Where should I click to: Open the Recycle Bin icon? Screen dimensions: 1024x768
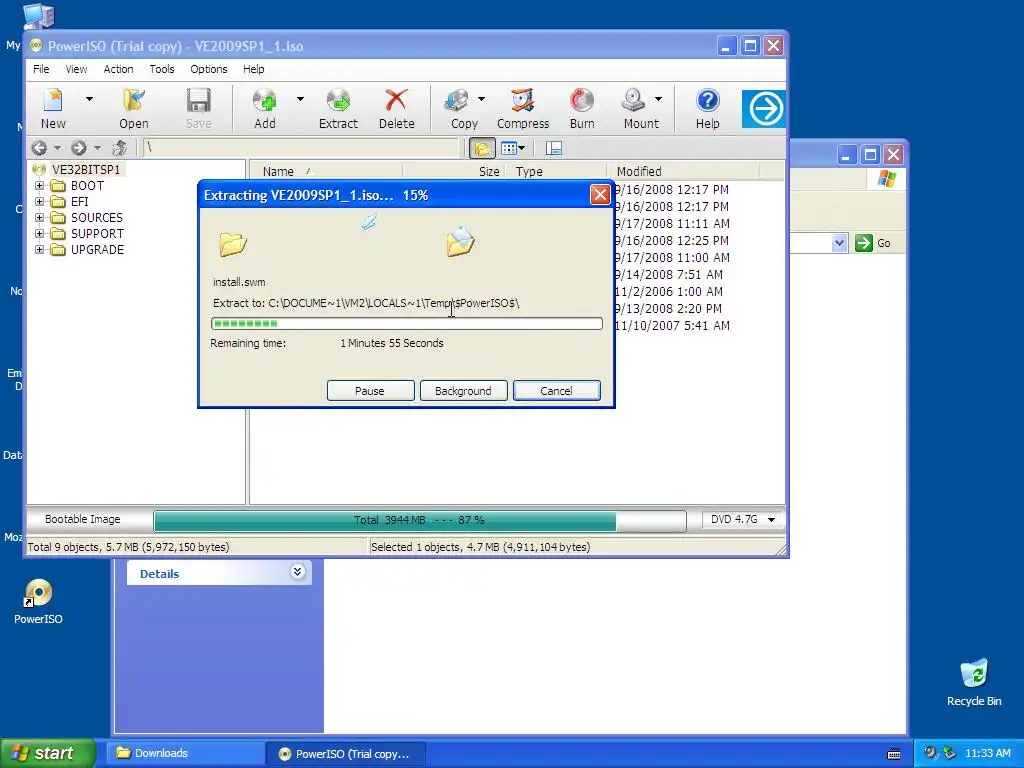pos(974,682)
